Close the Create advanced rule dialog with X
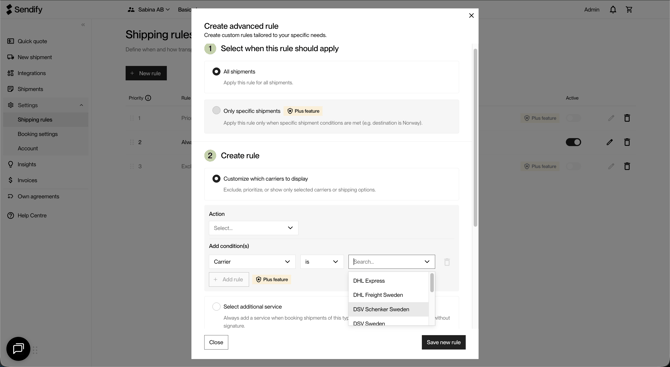Image resolution: width=670 pixels, height=367 pixels. coord(471,15)
